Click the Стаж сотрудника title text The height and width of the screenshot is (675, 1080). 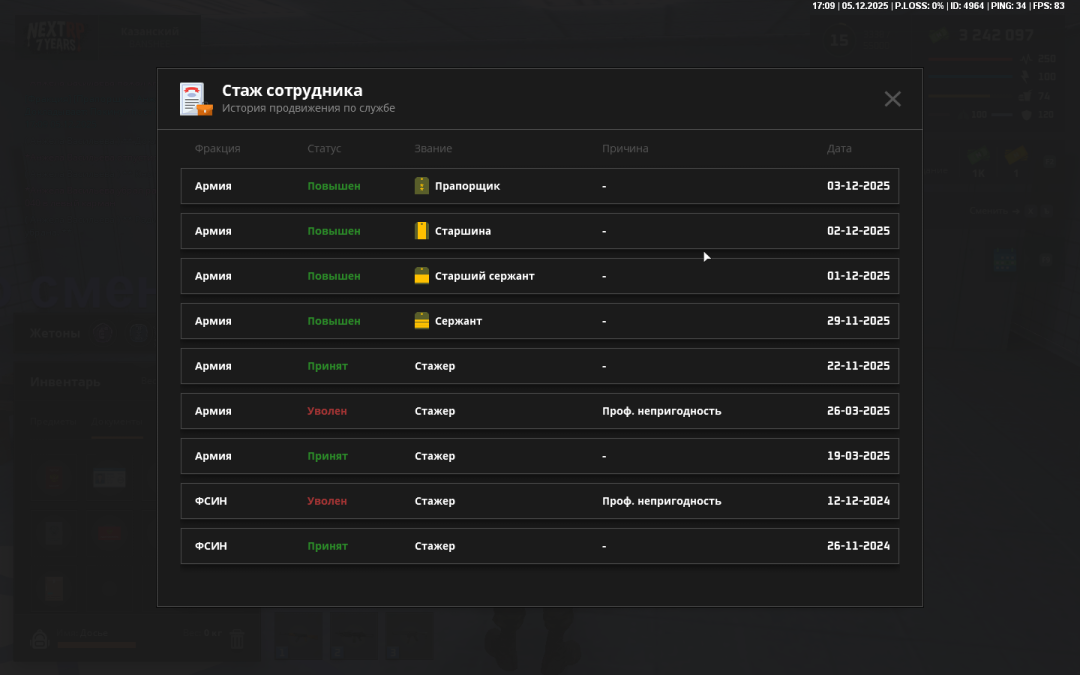[x=292, y=91]
